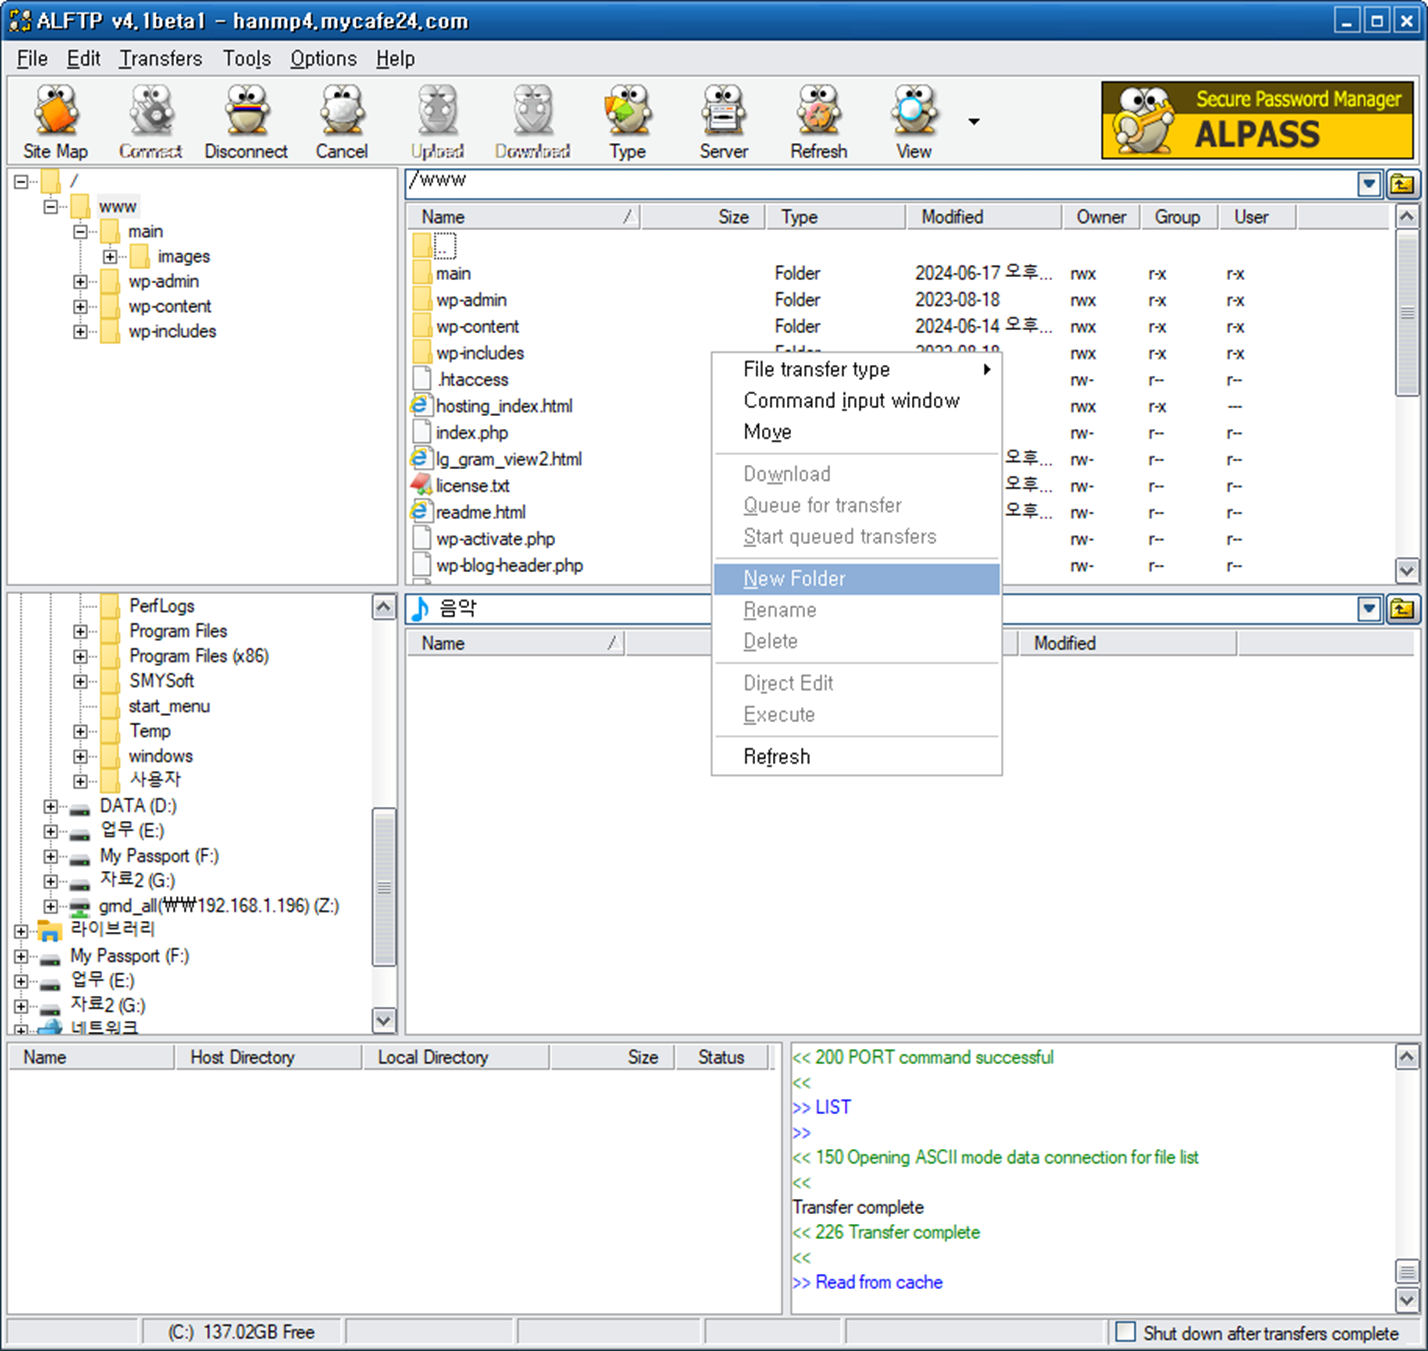The image size is (1428, 1351).
Task: Expand wp-content in remote tree
Action: point(80,306)
